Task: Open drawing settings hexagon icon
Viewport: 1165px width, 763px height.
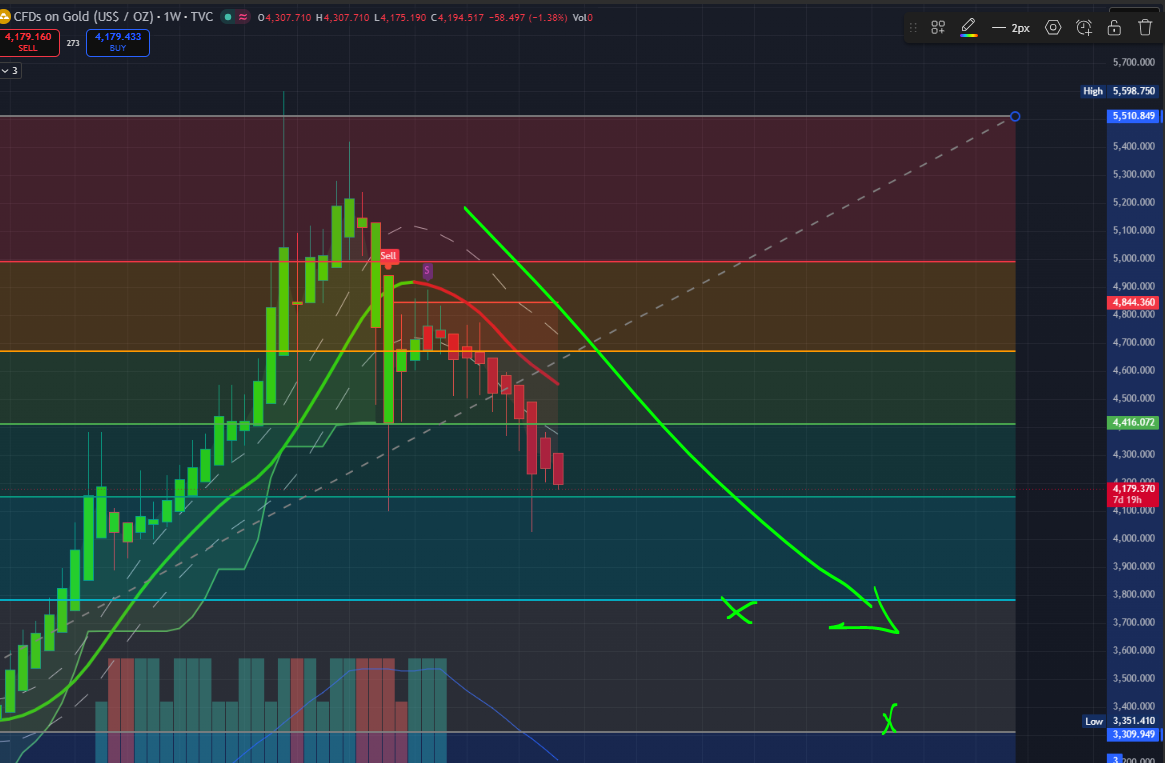Action: (x=1053, y=27)
